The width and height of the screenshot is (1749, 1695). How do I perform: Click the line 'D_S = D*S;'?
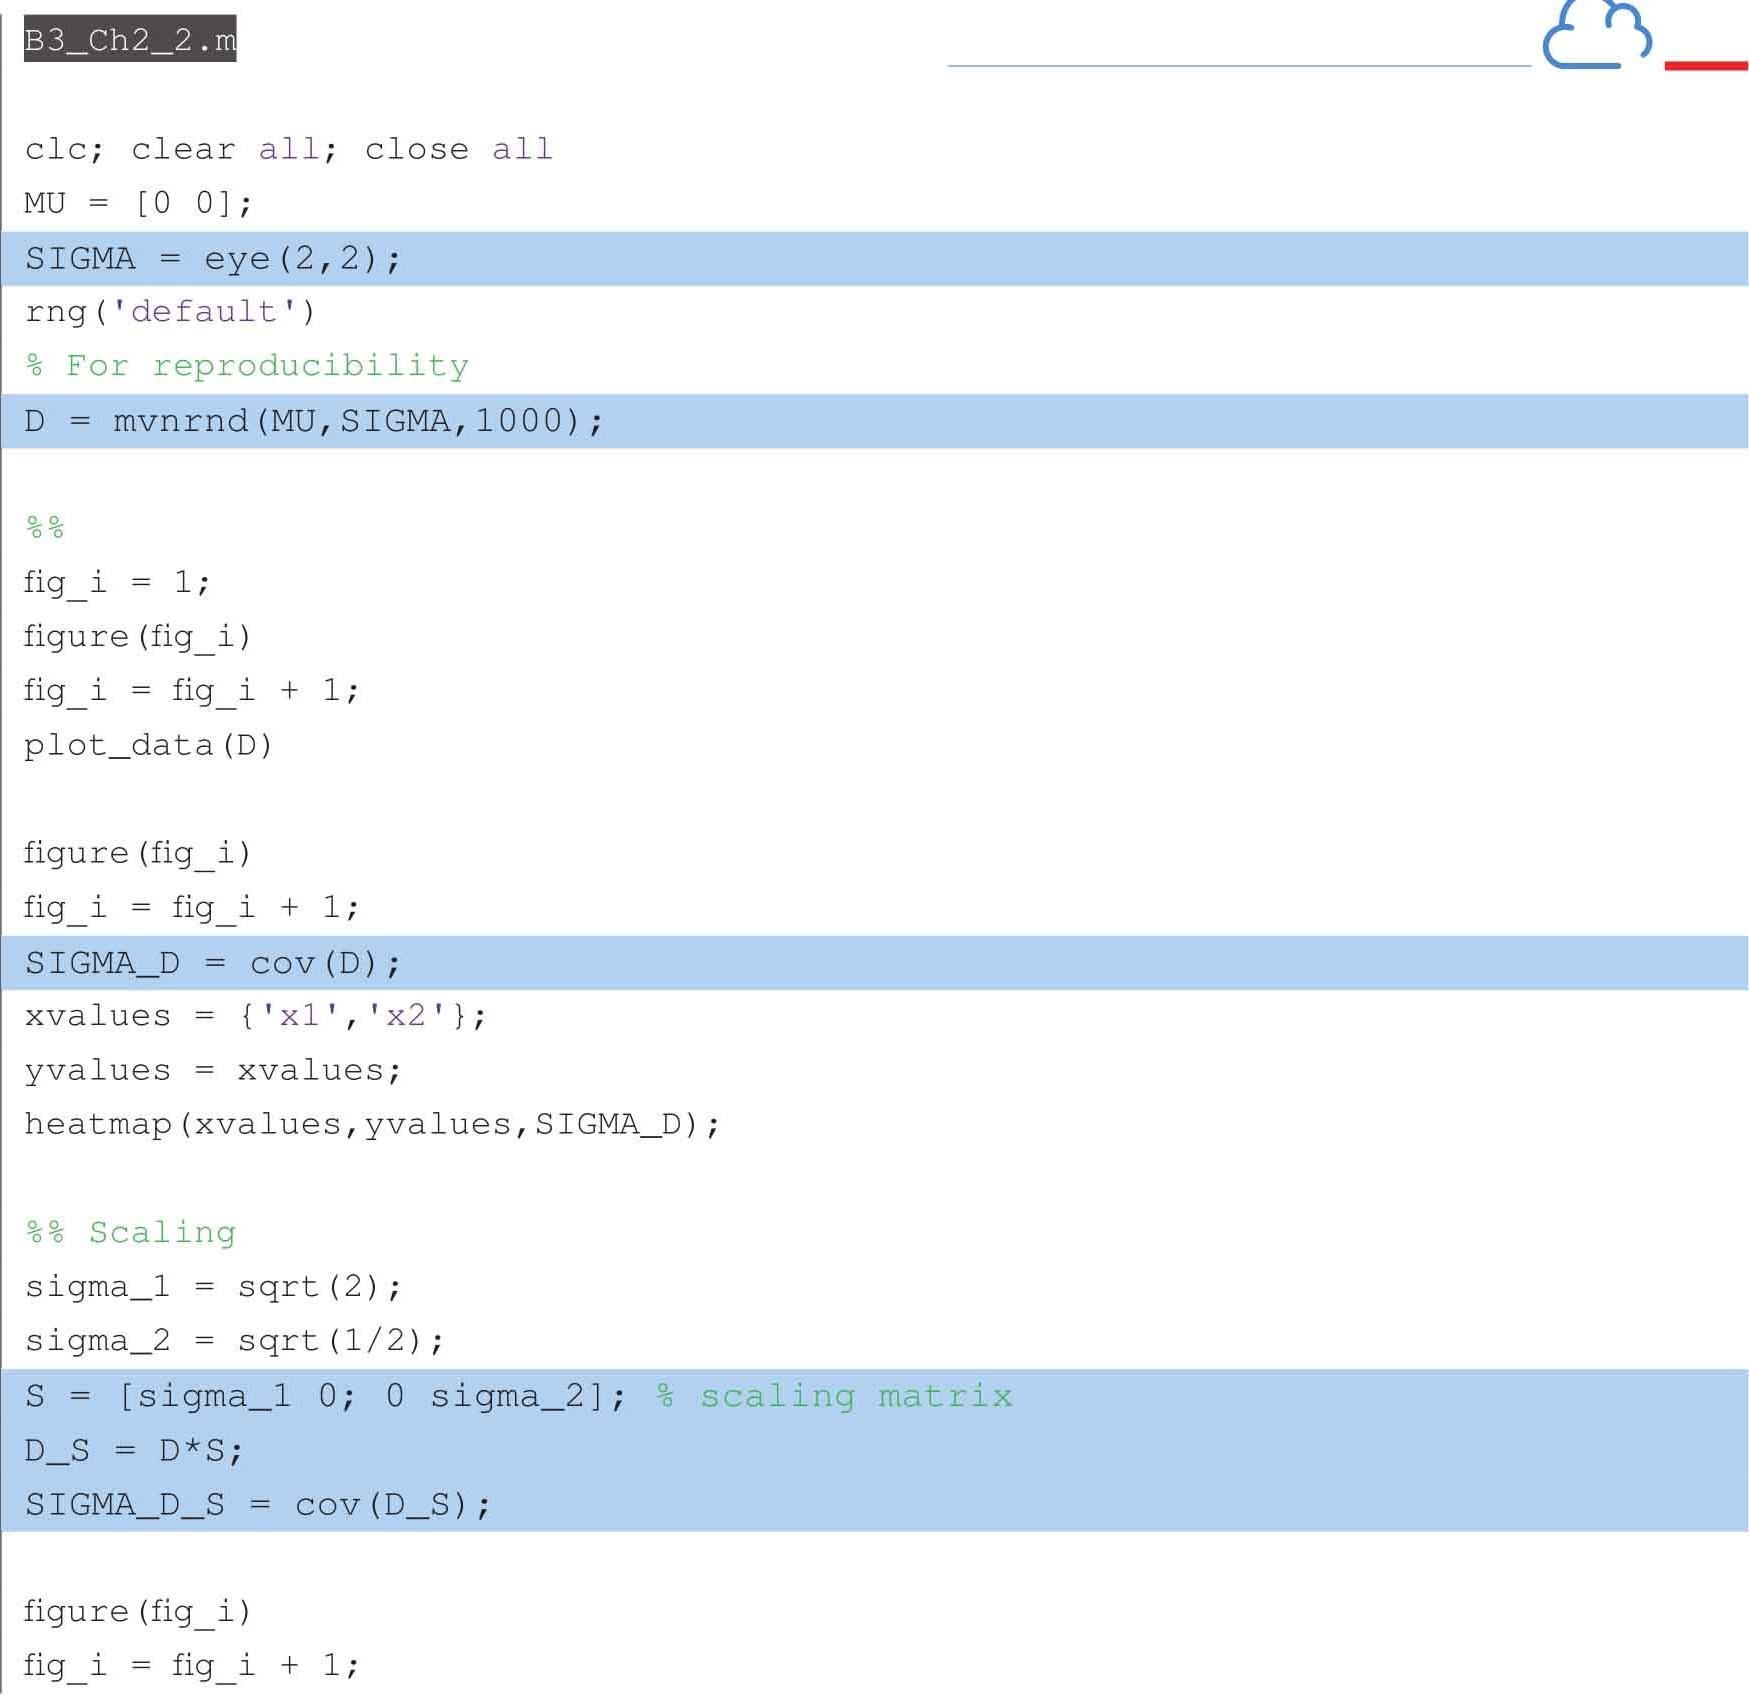[134, 1450]
